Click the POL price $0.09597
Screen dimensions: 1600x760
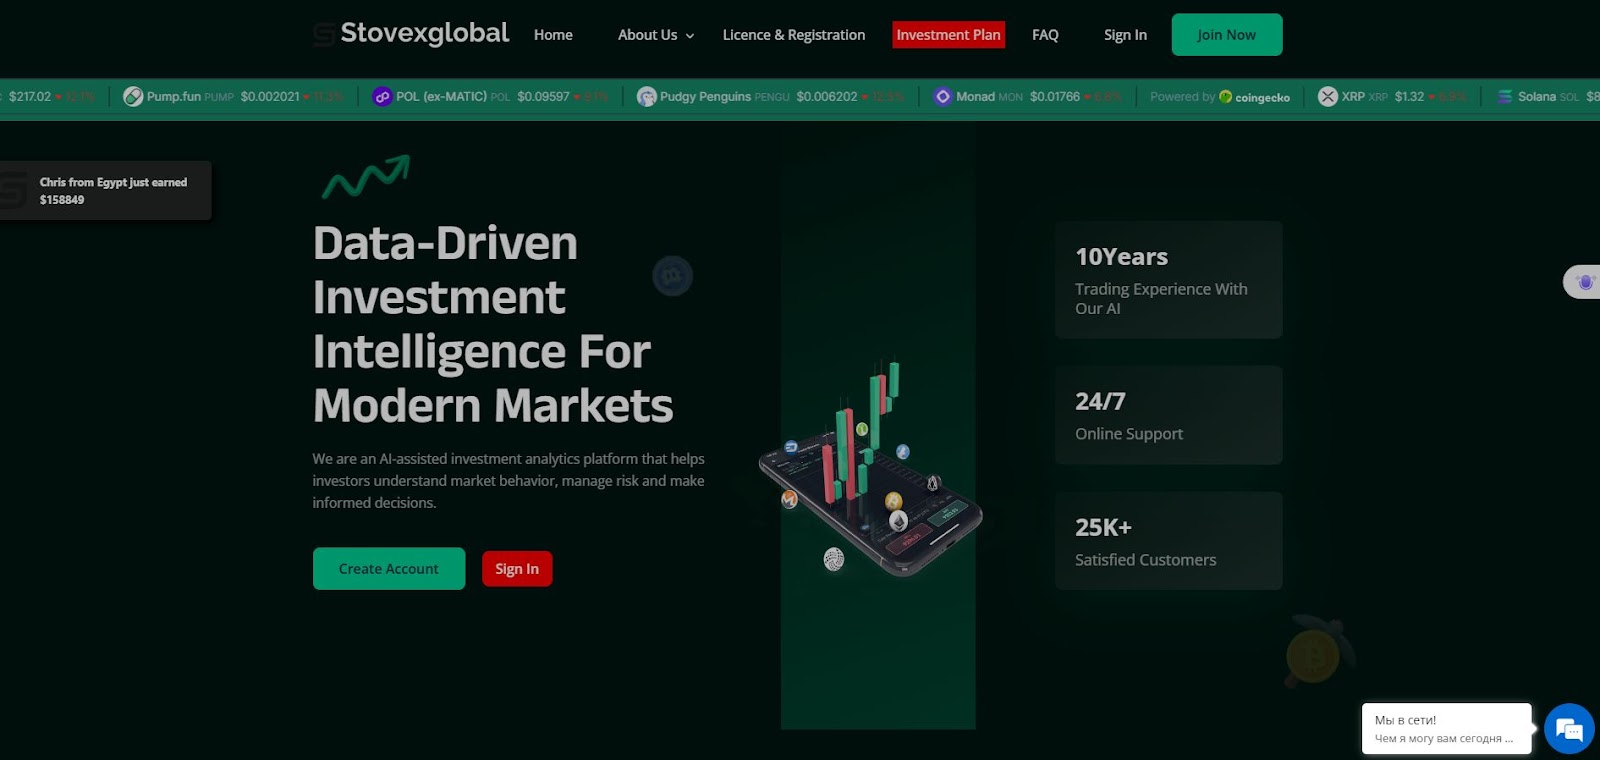point(543,97)
